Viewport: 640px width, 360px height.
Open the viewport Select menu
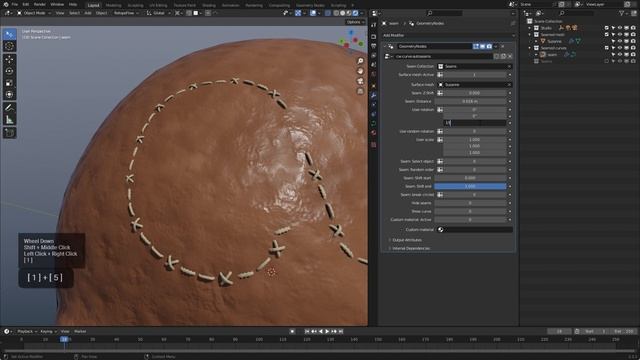tap(74, 13)
